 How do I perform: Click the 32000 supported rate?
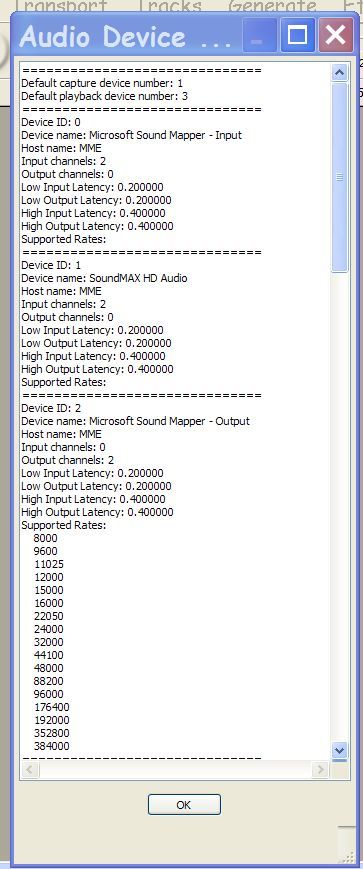(x=49, y=642)
